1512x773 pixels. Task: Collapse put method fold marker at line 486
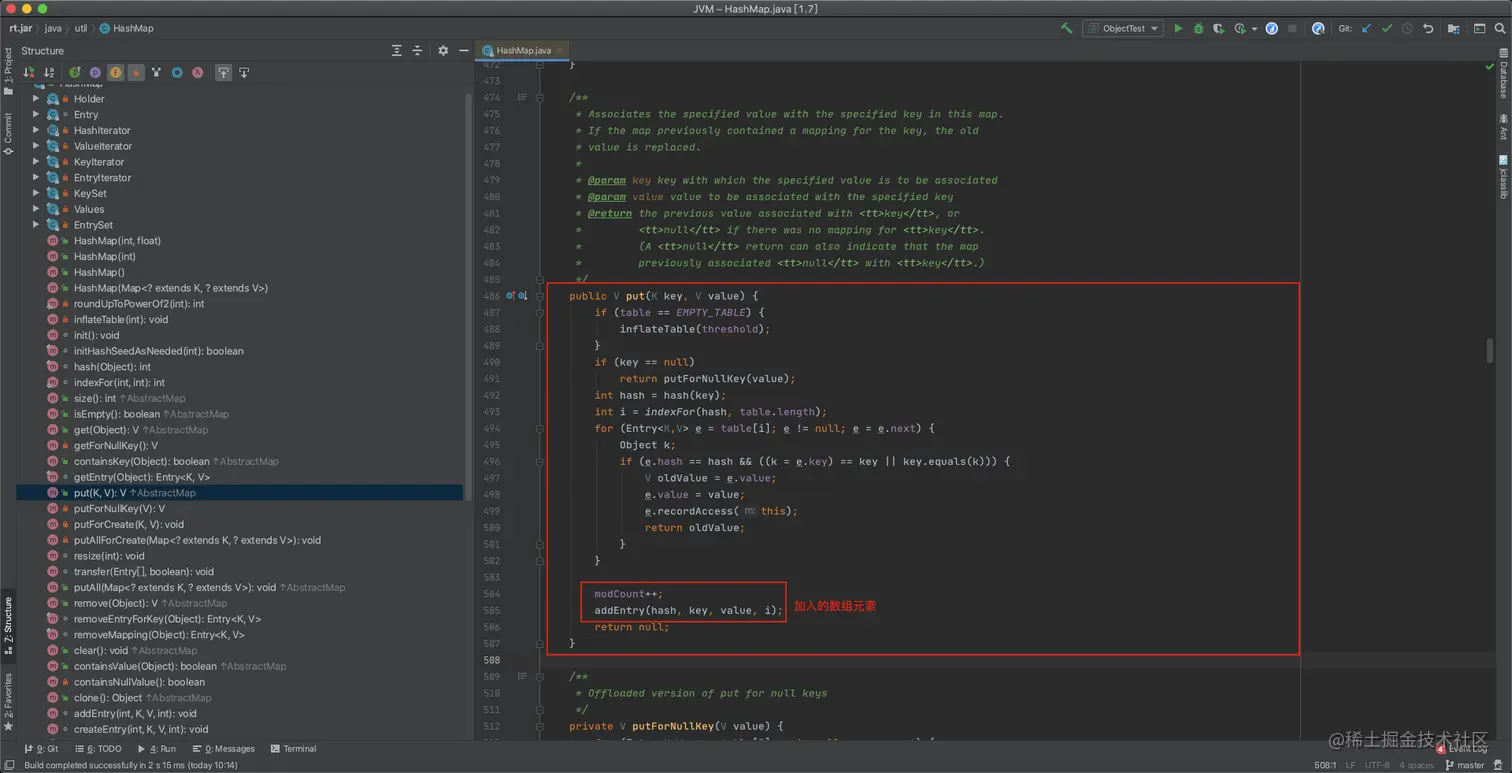[541, 296]
